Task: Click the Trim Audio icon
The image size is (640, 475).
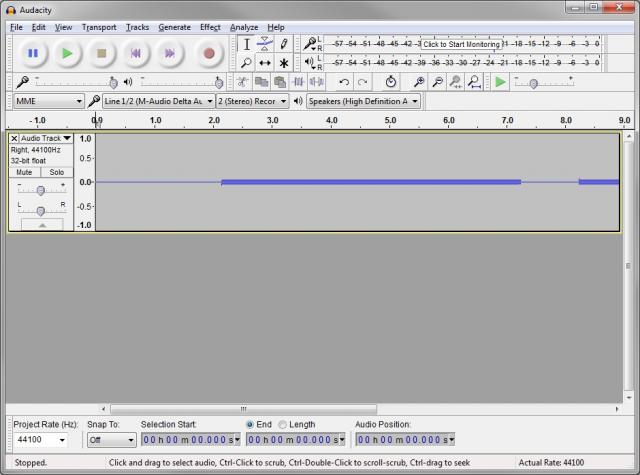Action: coord(298,82)
